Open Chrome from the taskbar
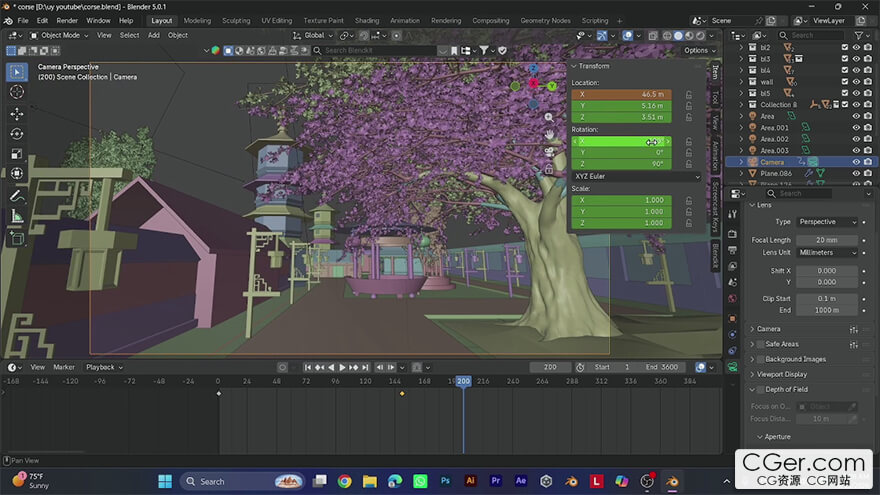 (345, 481)
